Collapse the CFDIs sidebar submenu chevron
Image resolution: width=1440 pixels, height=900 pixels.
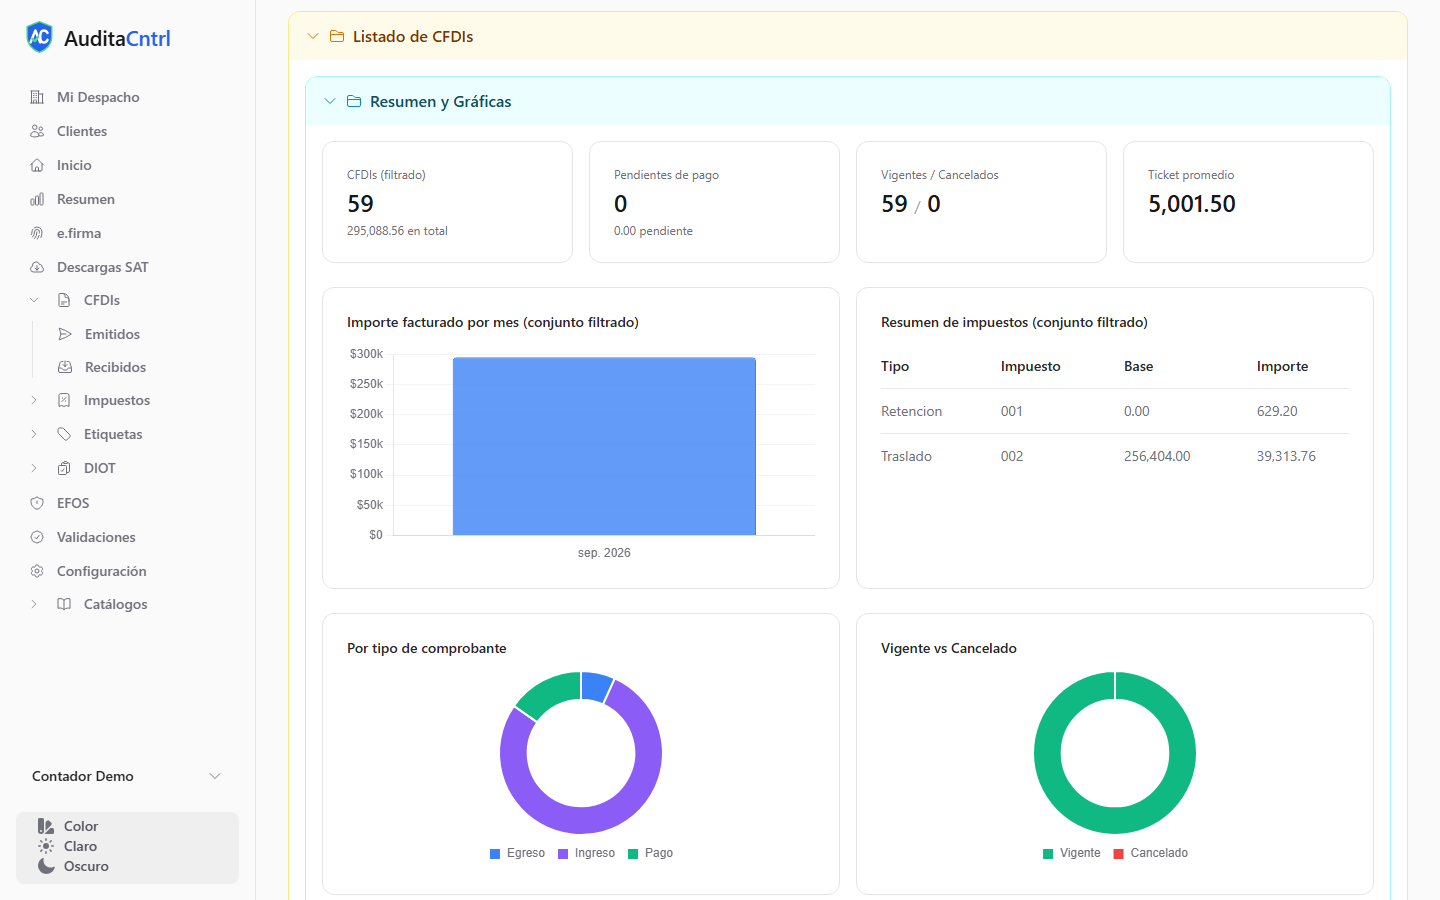coord(34,300)
